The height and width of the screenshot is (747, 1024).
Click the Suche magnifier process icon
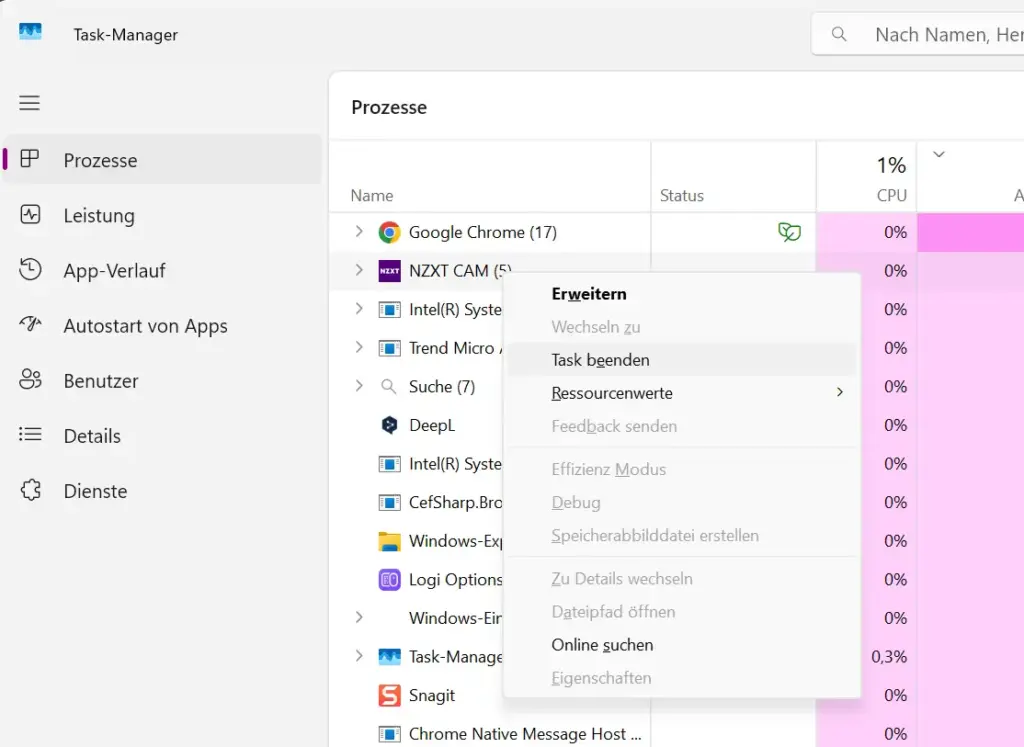(389, 387)
